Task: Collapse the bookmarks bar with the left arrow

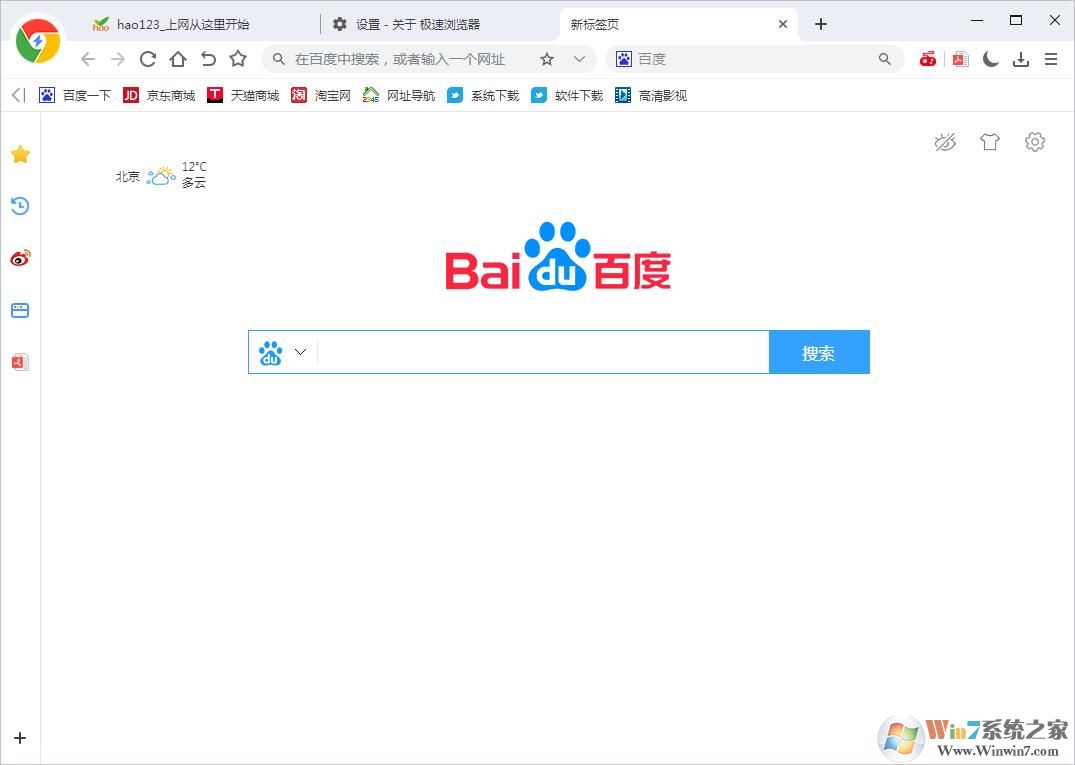Action: (x=15, y=95)
